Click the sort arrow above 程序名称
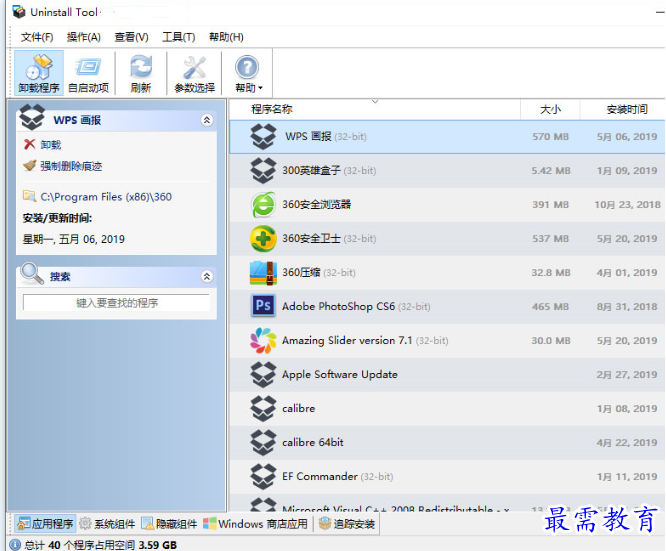 (x=375, y=102)
